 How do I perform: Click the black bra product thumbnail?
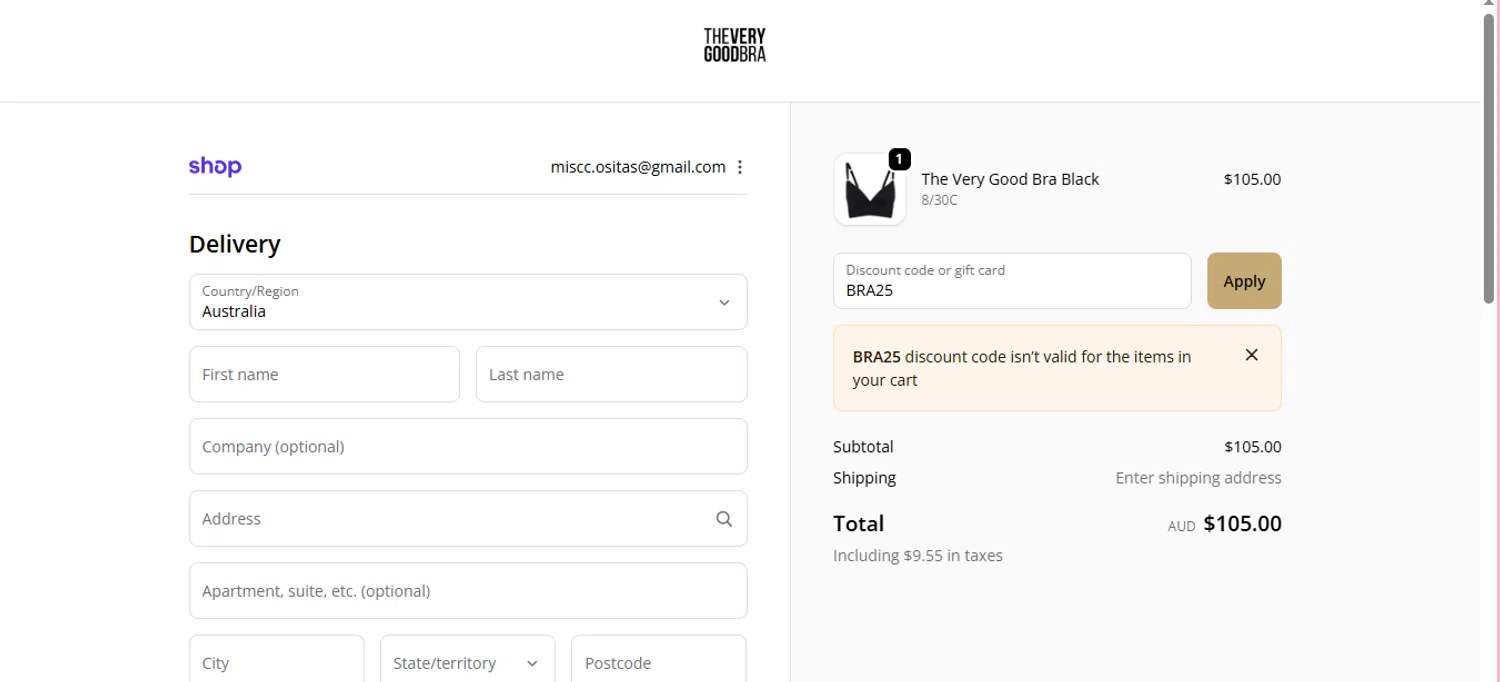point(869,189)
